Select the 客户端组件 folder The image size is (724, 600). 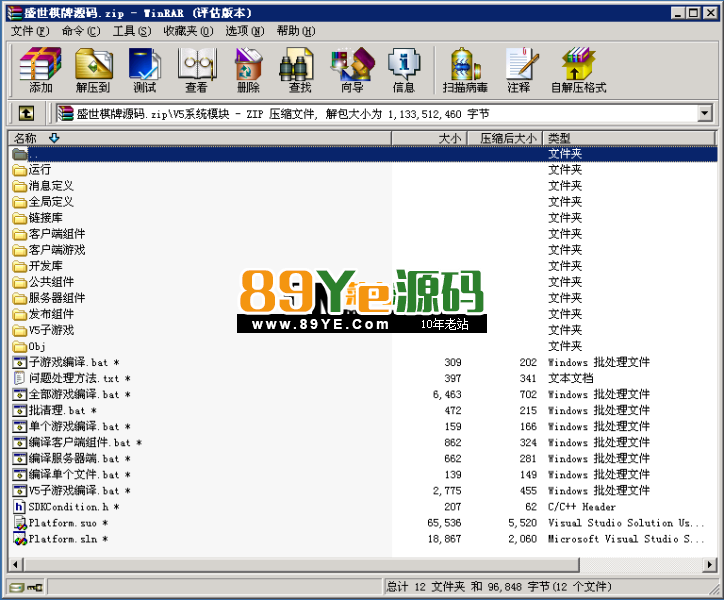pyautogui.click(x=49, y=234)
